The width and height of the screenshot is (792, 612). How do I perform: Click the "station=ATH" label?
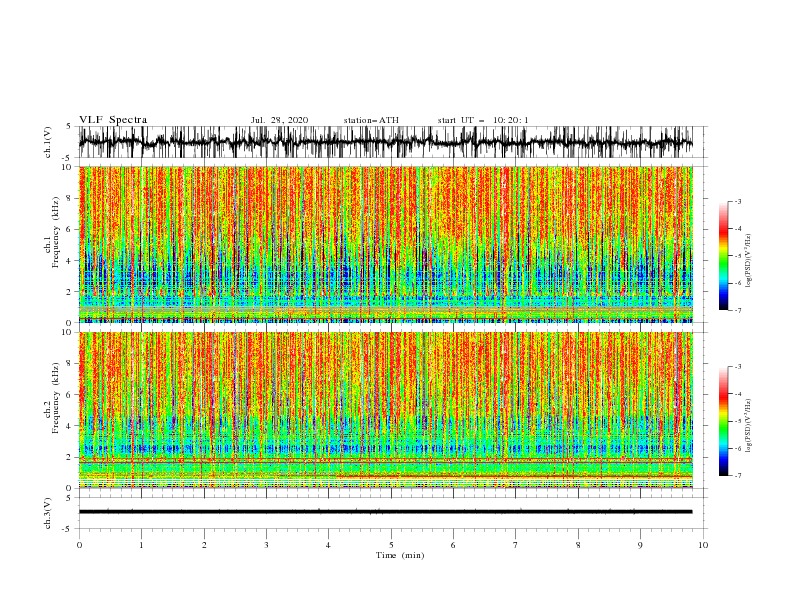(x=371, y=120)
